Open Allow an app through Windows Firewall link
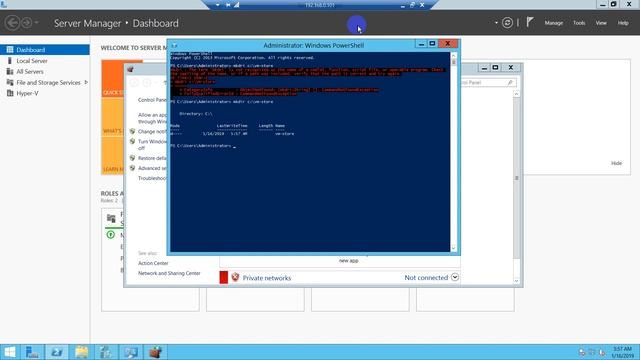Viewport: 640px width, 360px height. (152, 118)
